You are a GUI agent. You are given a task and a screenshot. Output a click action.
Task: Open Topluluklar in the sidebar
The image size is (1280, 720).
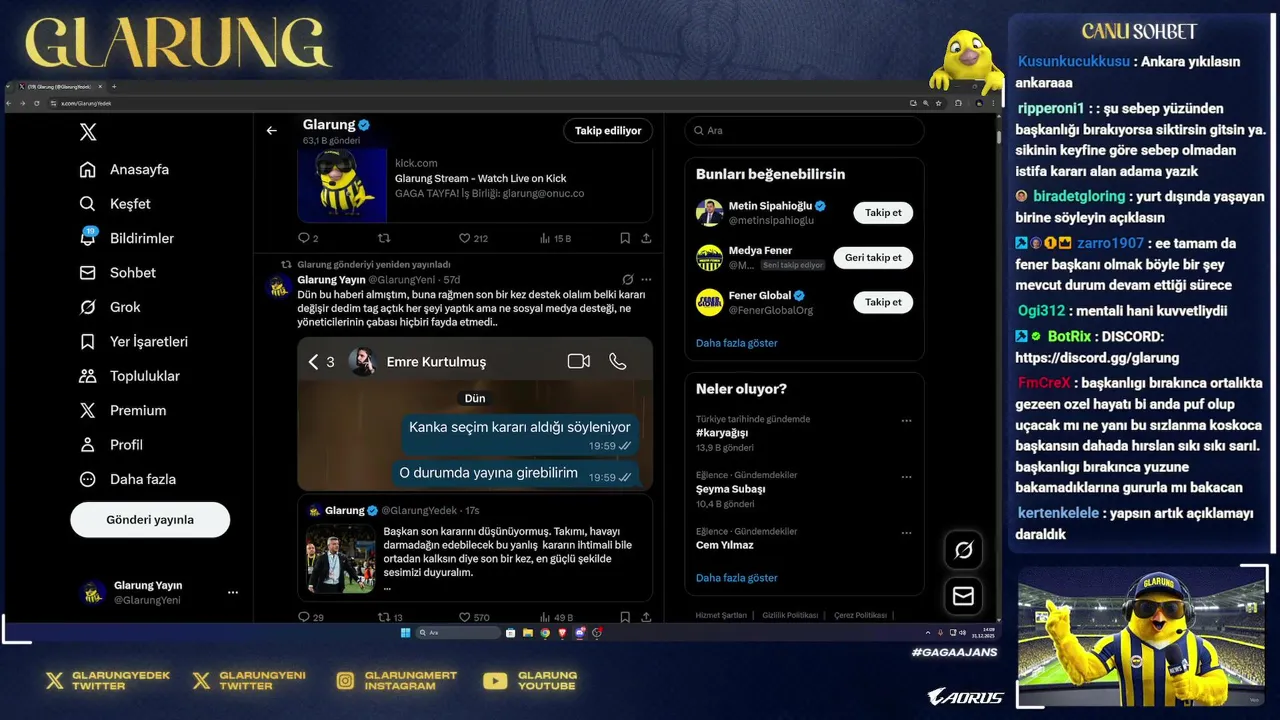pyautogui.click(x=130, y=376)
